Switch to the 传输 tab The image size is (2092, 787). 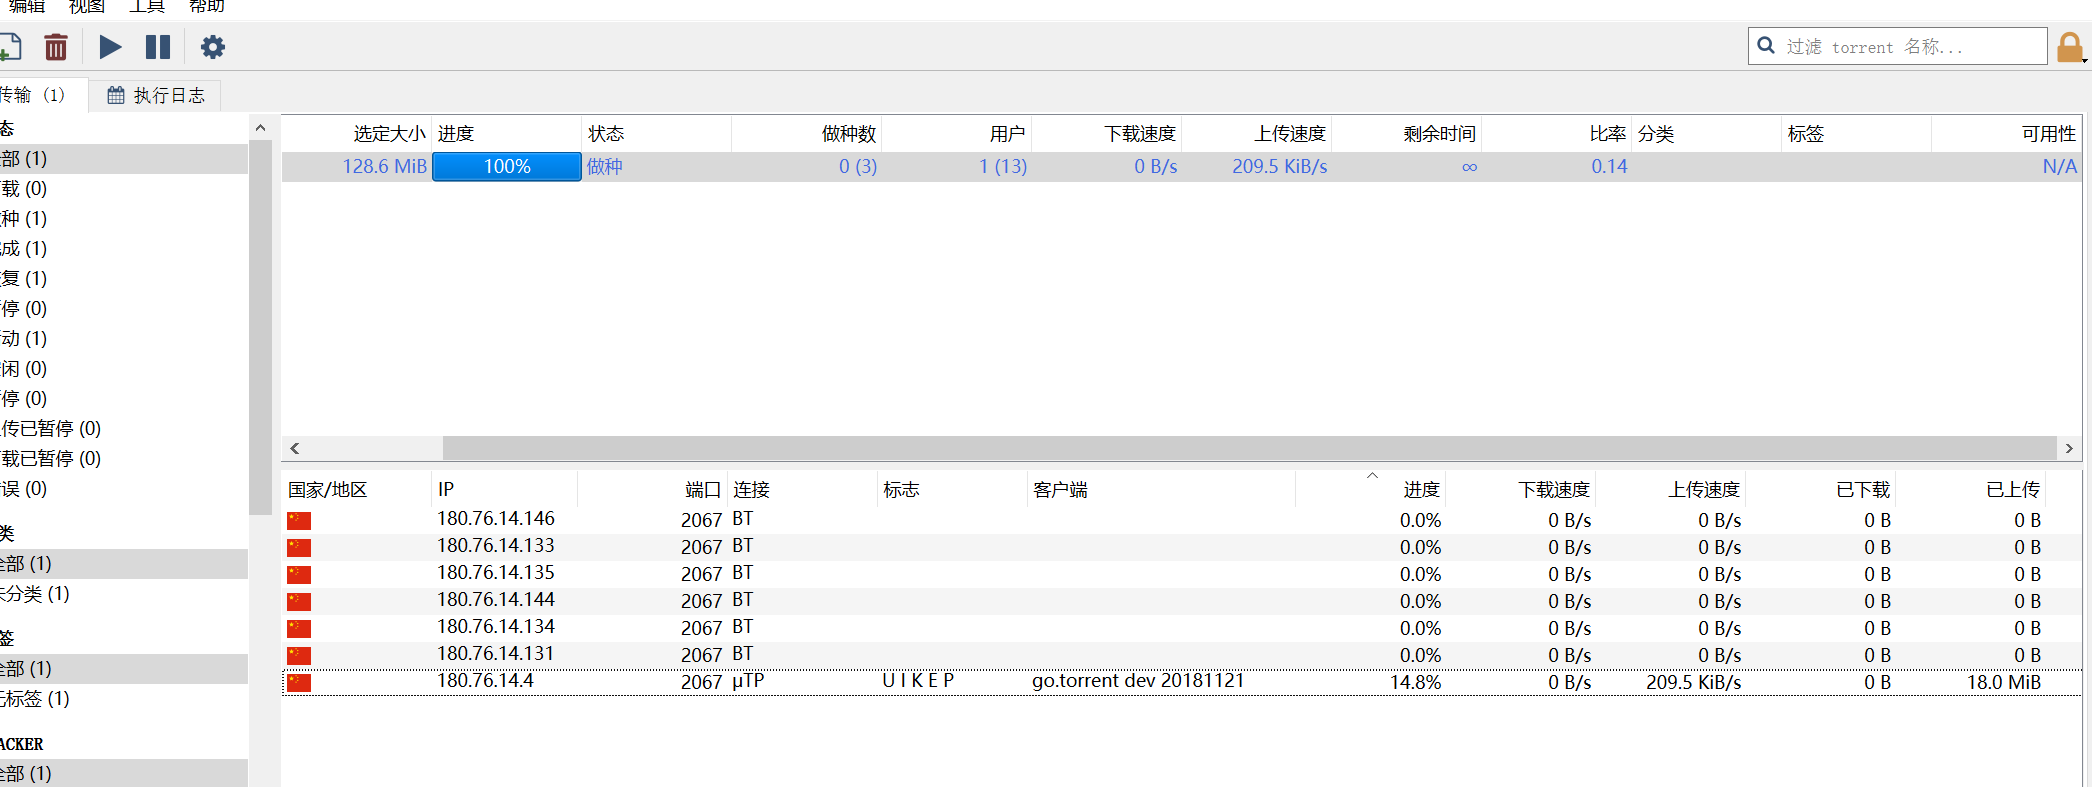coord(32,95)
